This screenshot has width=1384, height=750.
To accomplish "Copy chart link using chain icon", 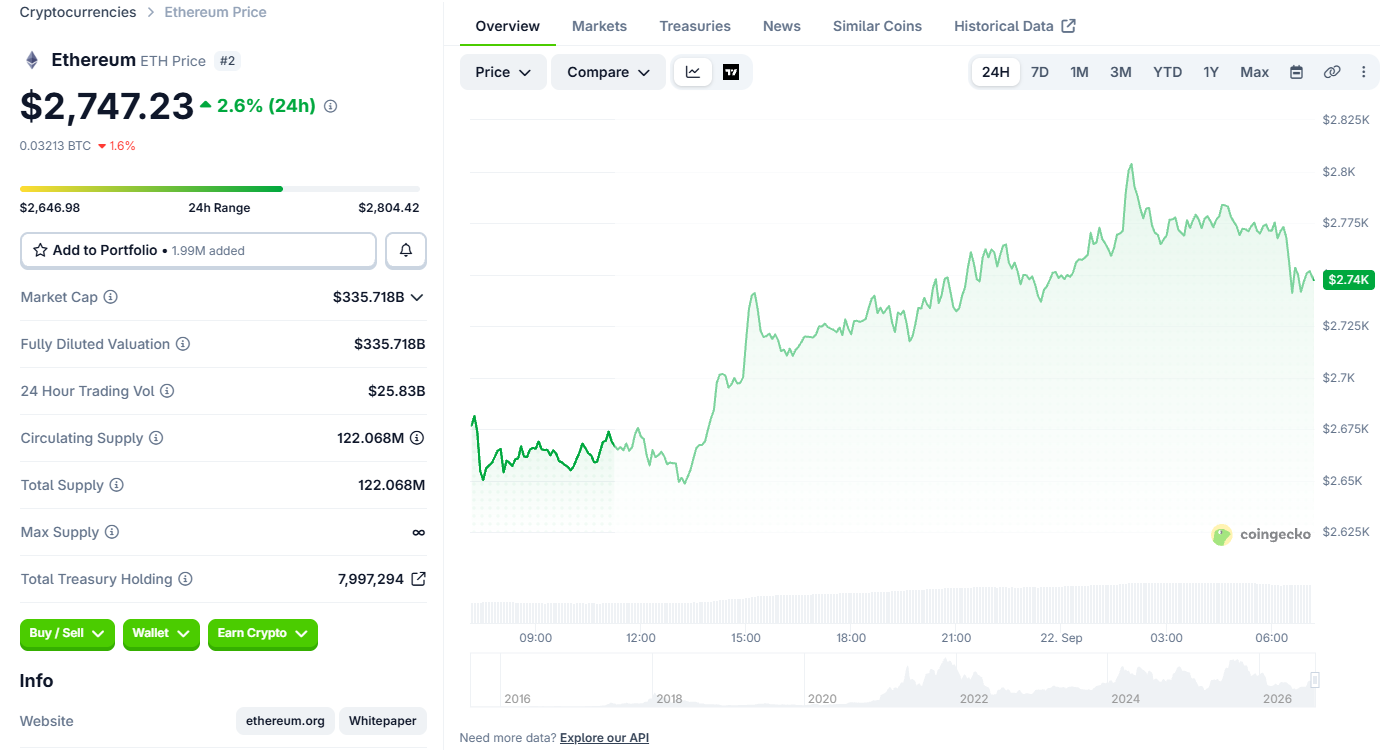I will (1332, 72).
